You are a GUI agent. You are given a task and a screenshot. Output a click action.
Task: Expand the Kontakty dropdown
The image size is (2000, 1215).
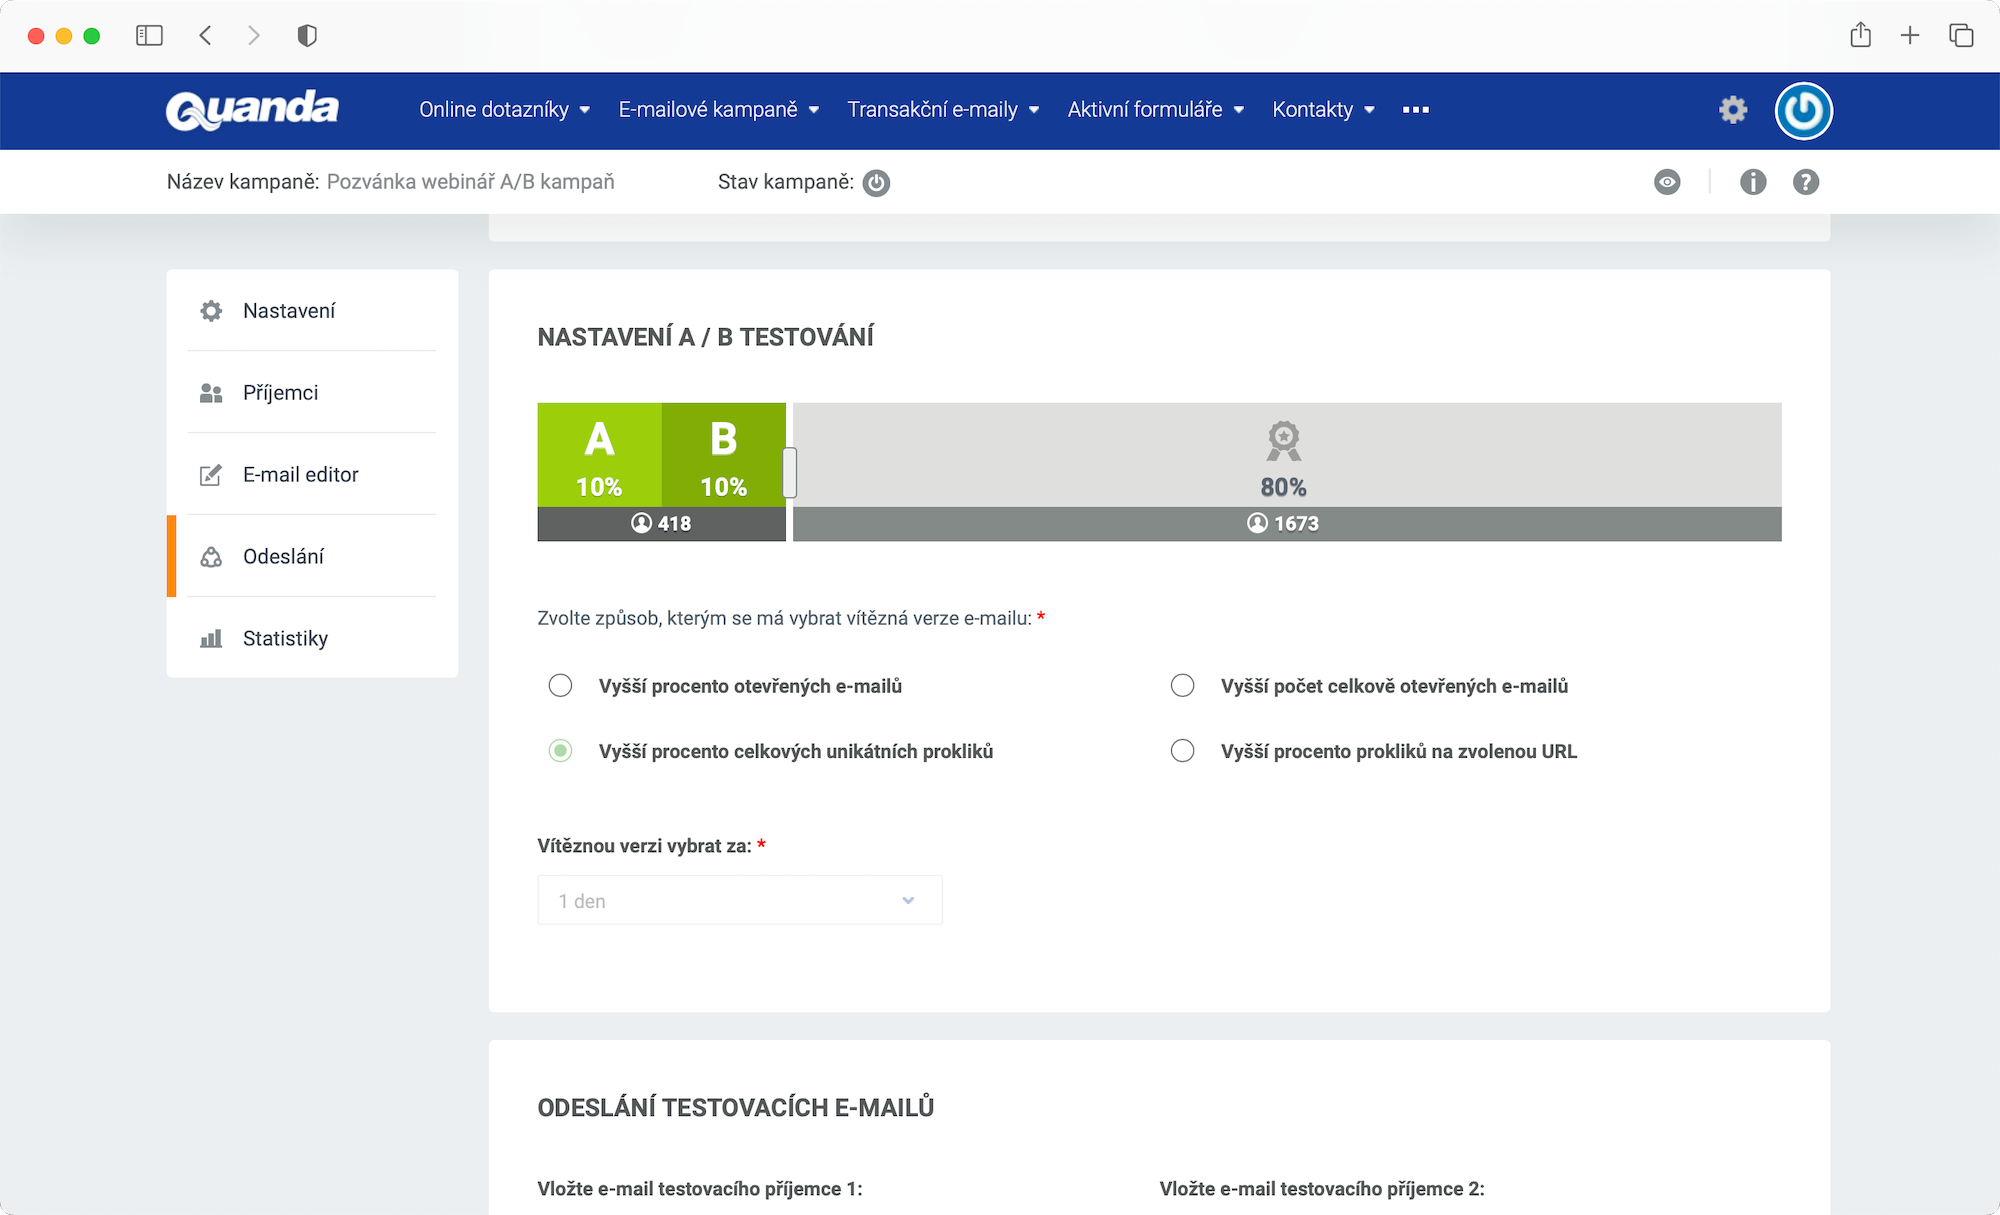(1323, 110)
